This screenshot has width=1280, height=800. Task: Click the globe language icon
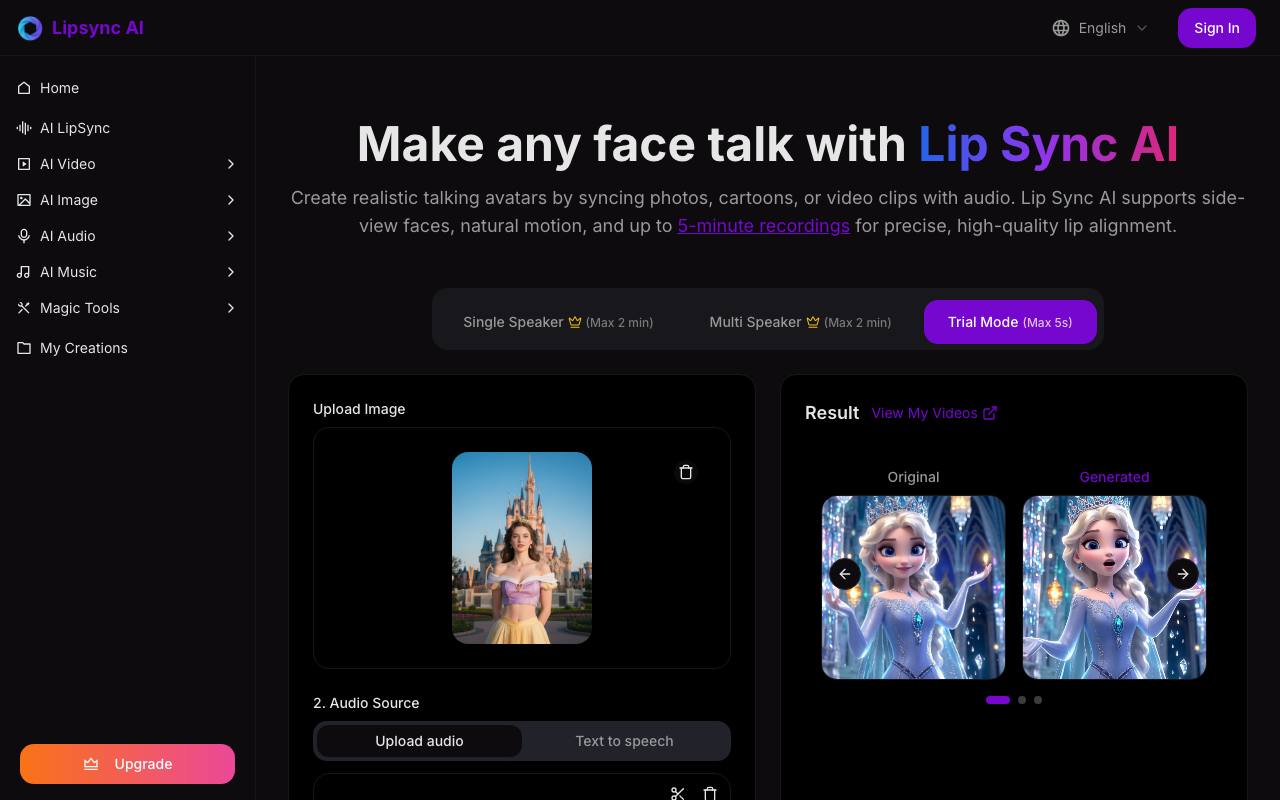1061,28
